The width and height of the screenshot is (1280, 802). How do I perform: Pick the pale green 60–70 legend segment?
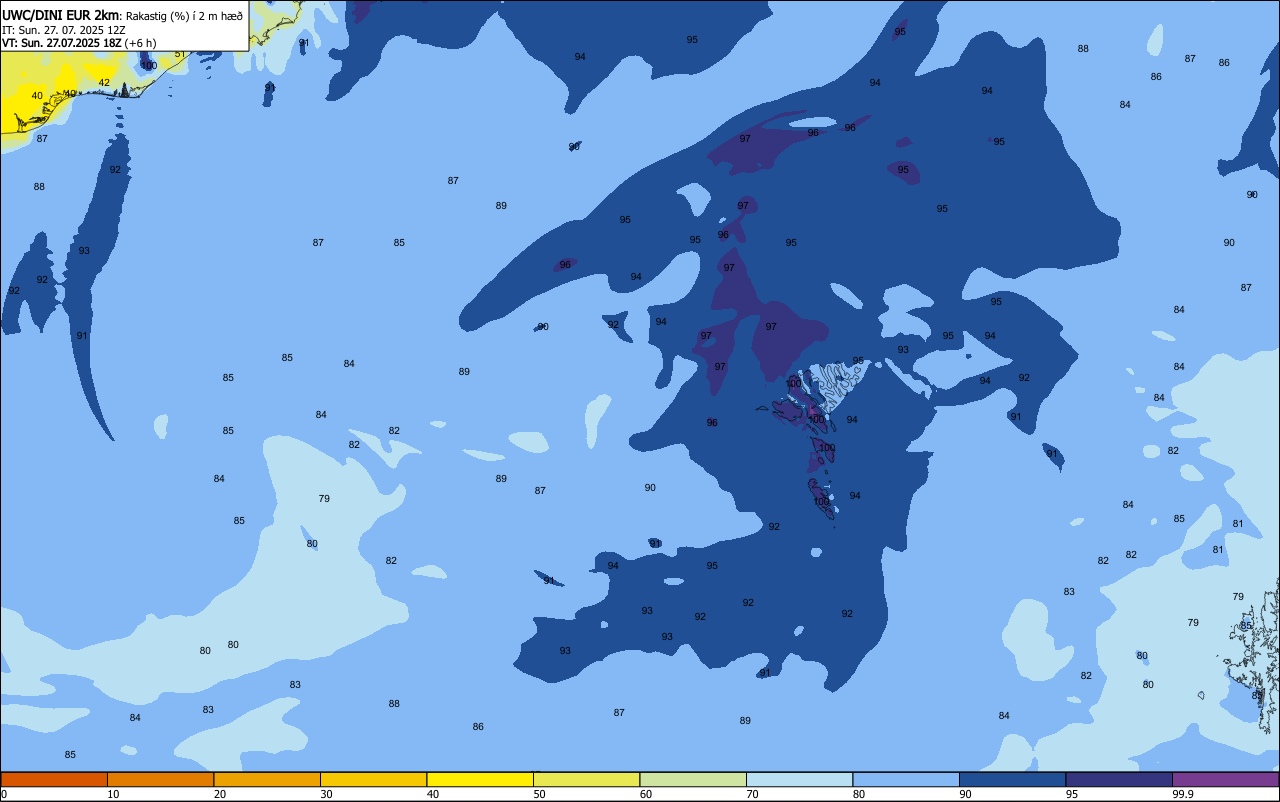693,779
